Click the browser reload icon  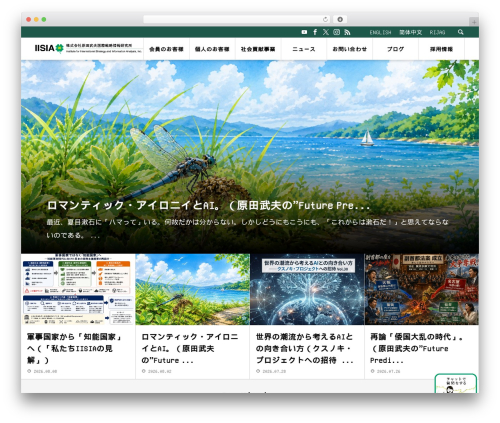325,19
